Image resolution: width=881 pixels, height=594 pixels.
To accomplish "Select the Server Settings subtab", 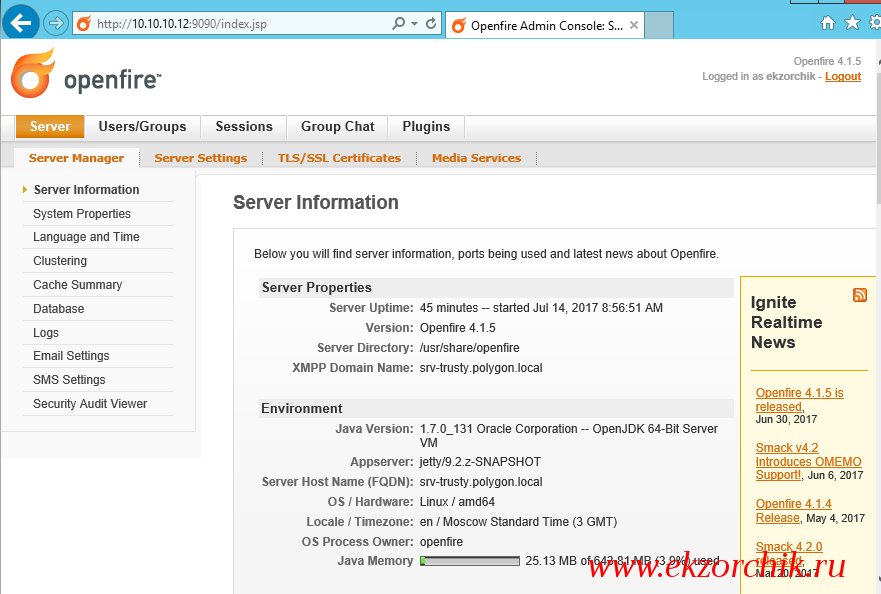I will click(x=201, y=158).
